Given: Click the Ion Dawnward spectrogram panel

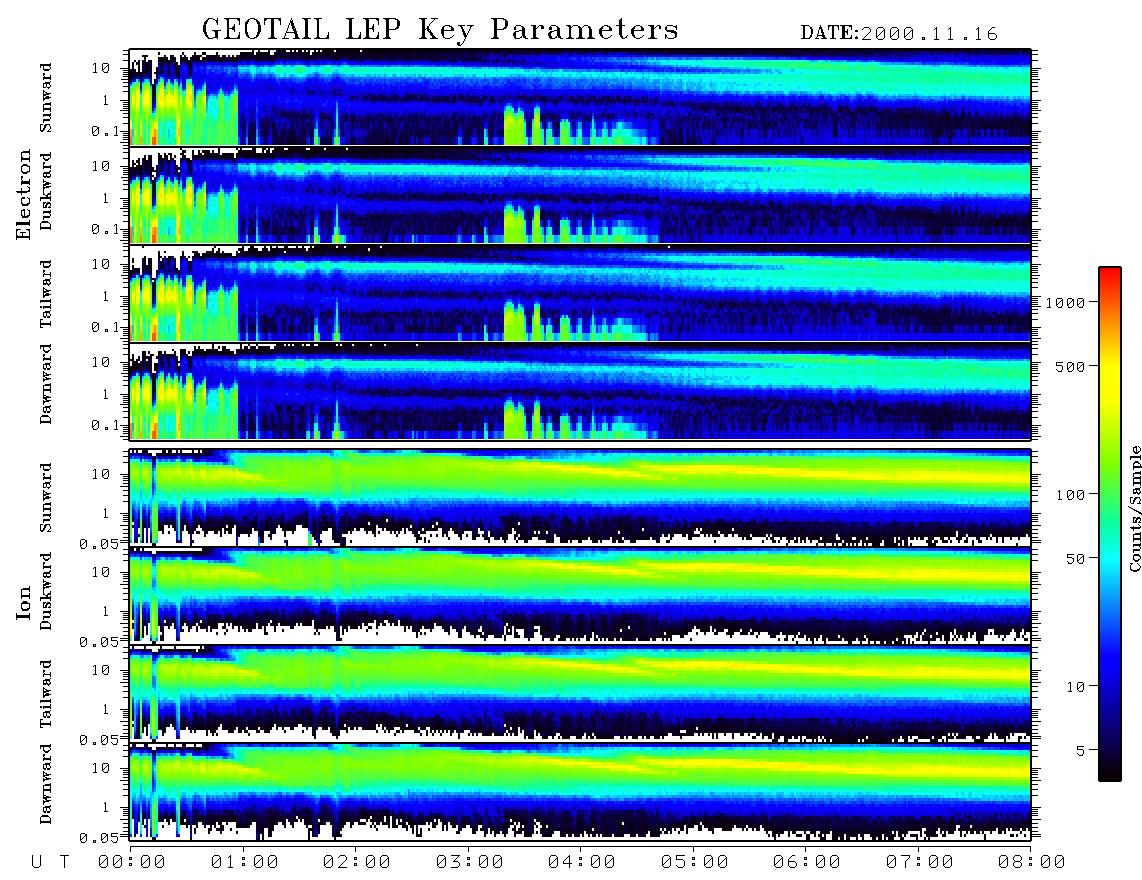Looking at the screenshot, I should click(580, 792).
